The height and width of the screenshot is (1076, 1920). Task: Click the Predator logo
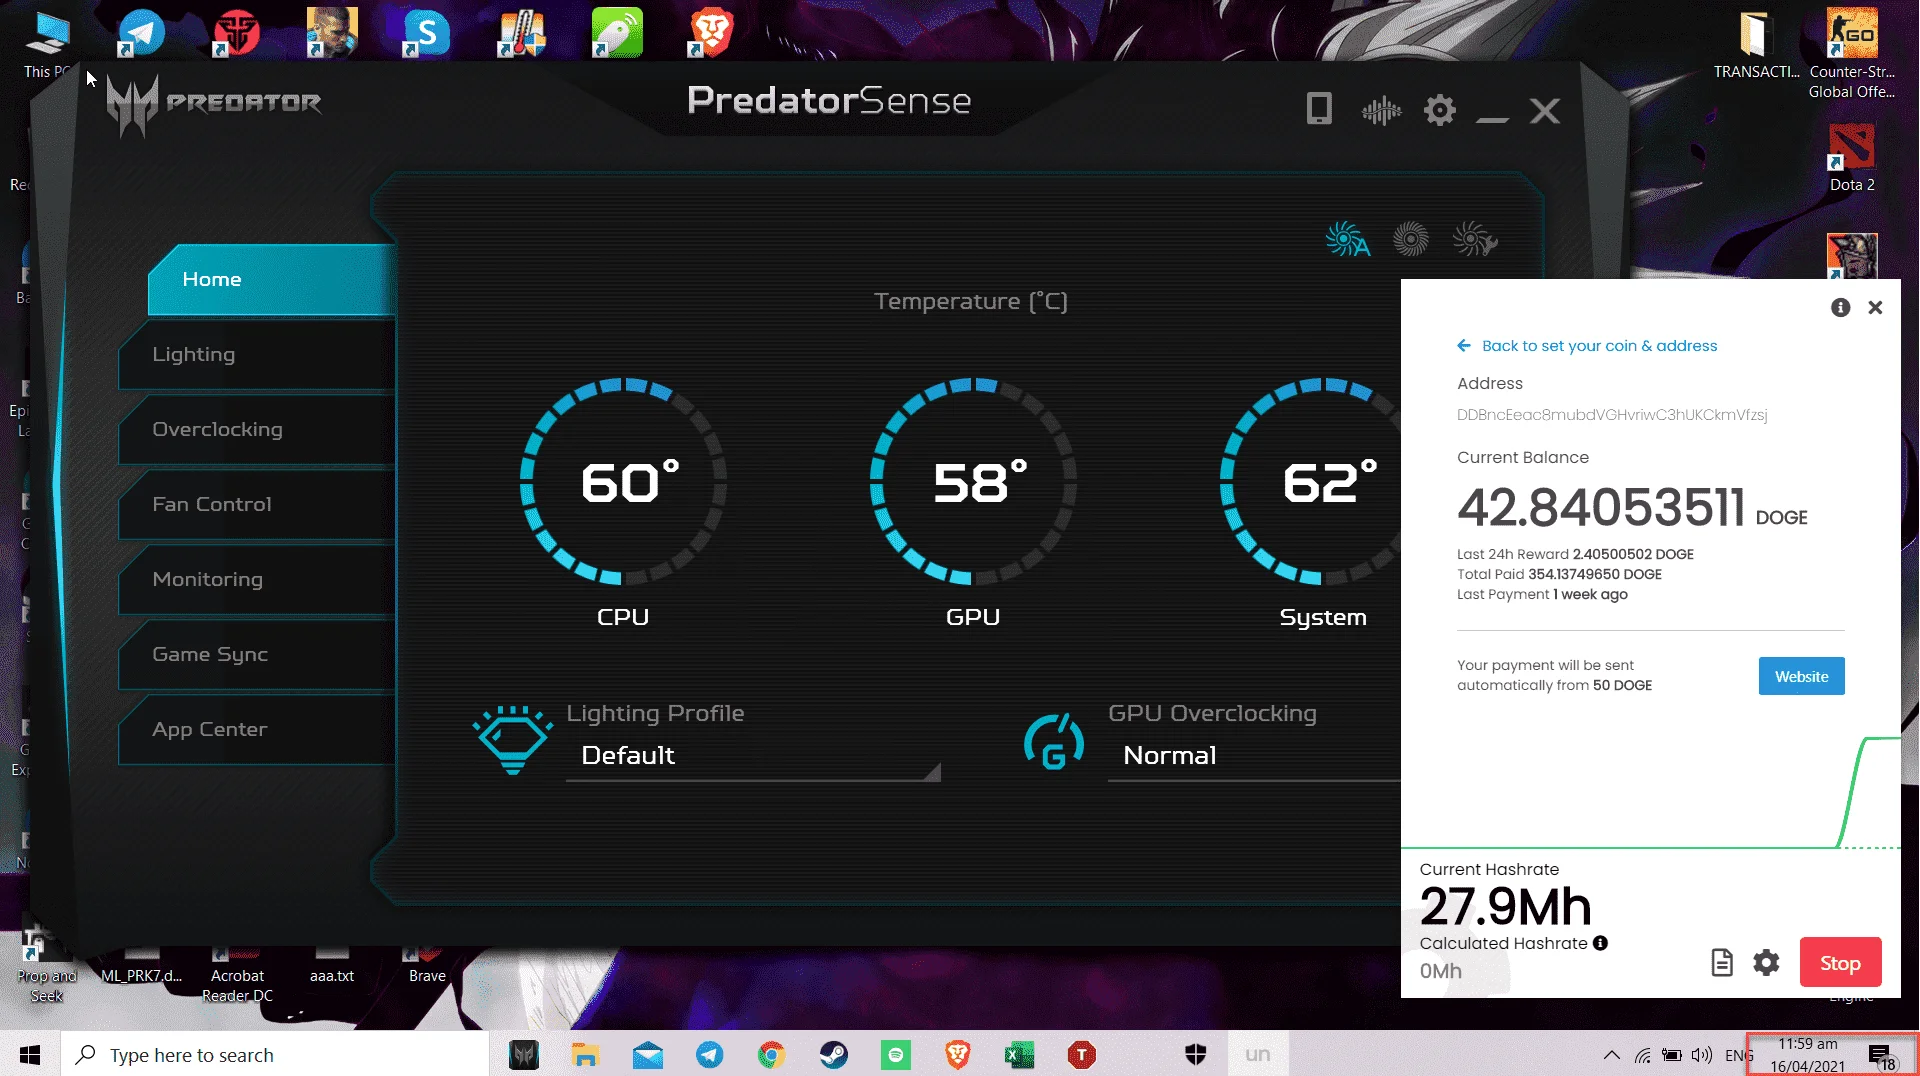click(214, 104)
